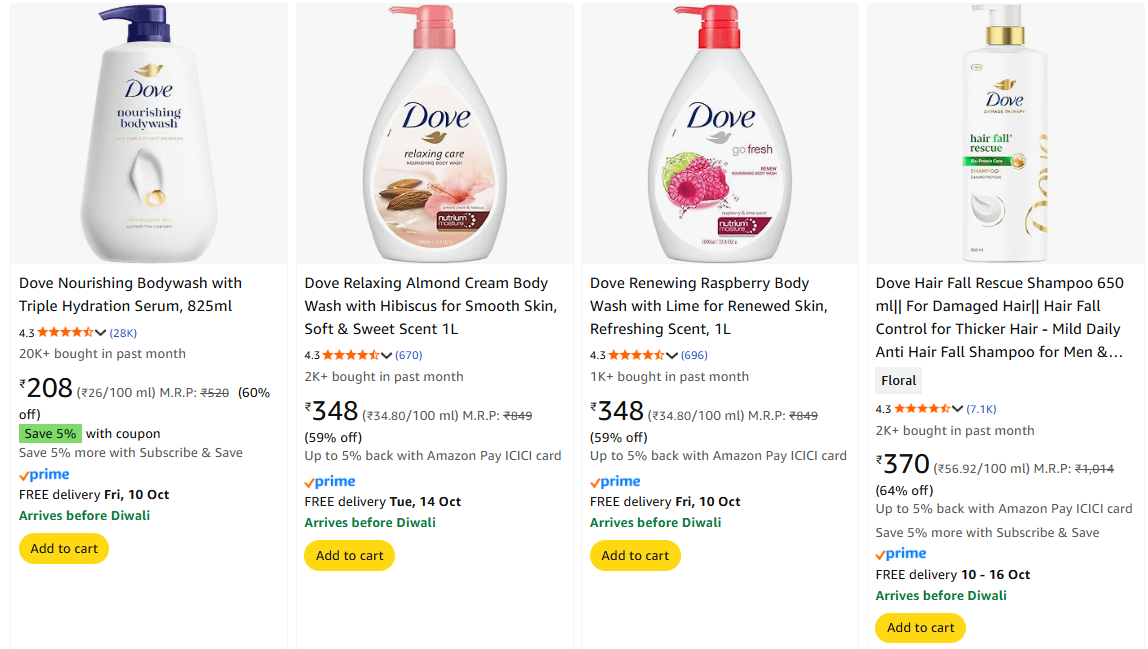The width and height of the screenshot is (1148, 649).
Task: Expand rating popover for Nourishing Bodywash
Action: click(x=100, y=333)
